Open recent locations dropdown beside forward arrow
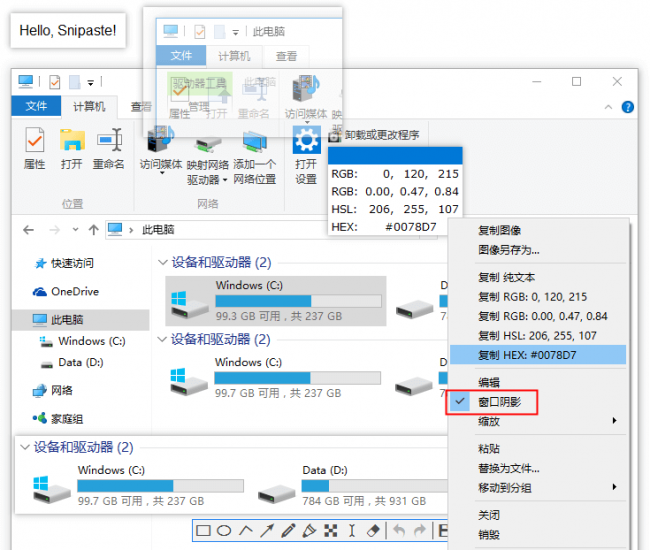The height and width of the screenshot is (550, 650). 75,229
